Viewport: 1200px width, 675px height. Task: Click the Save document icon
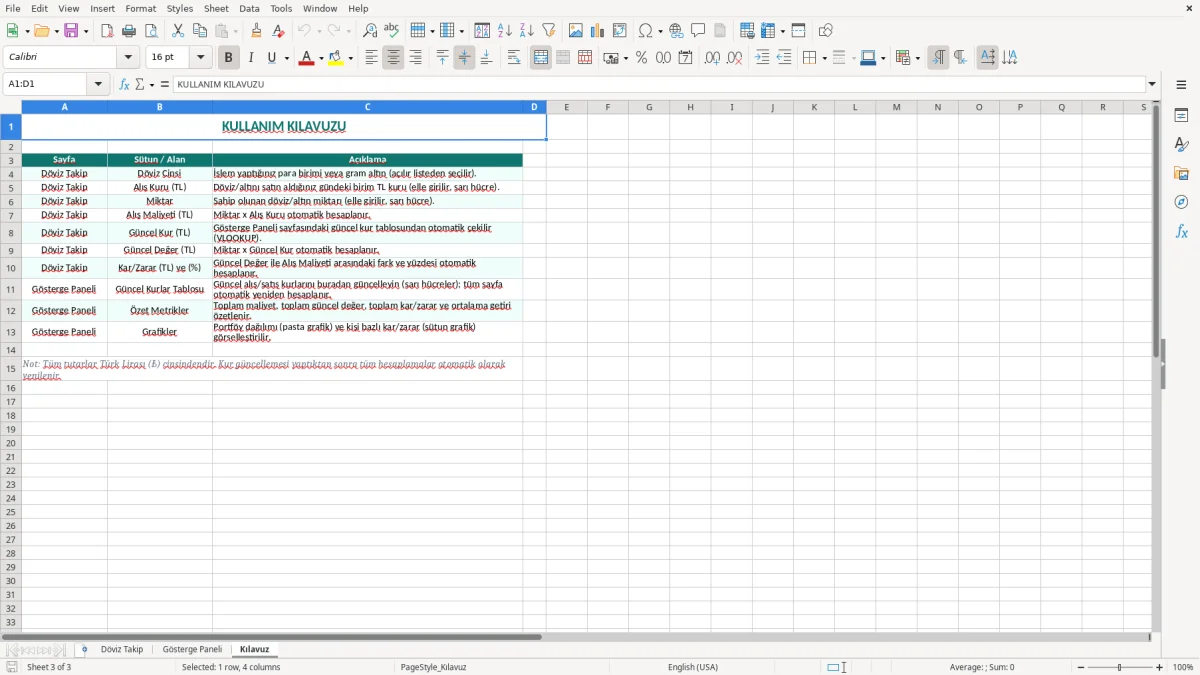pyautogui.click(x=71, y=31)
